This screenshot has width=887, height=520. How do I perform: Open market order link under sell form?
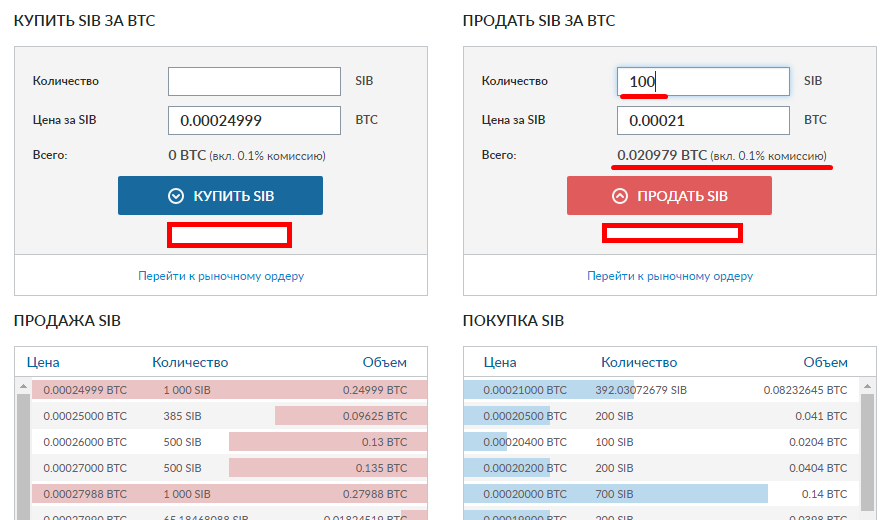point(670,276)
